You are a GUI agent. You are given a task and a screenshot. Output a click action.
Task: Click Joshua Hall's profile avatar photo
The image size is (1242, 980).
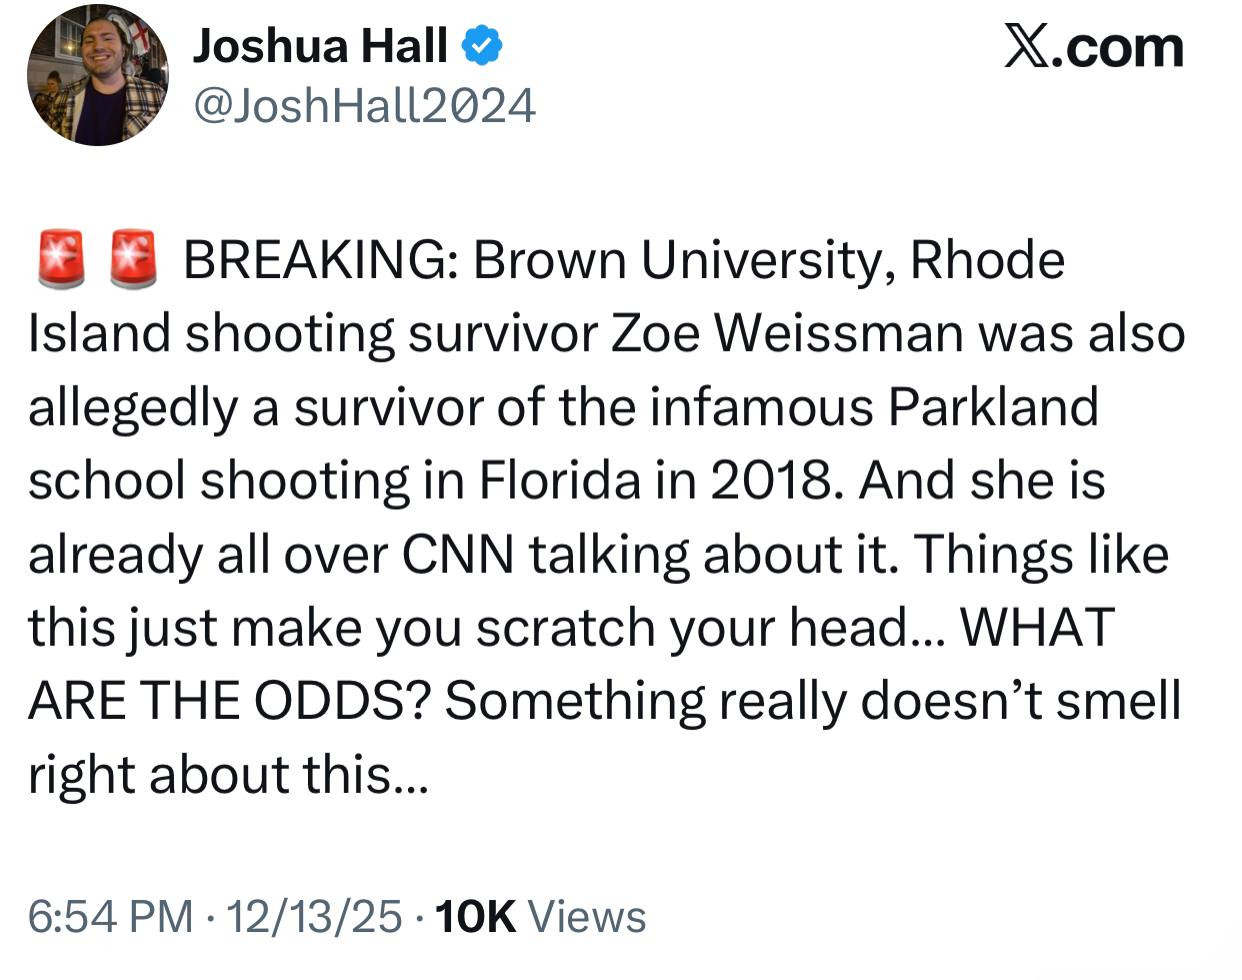pyautogui.click(x=97, y=76)
